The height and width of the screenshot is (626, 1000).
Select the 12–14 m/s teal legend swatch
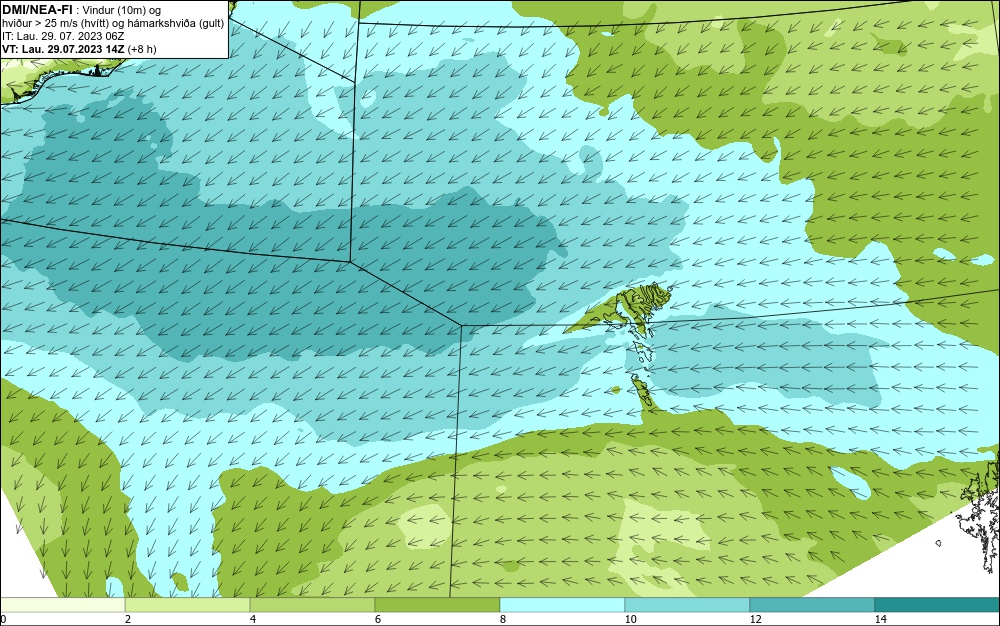click(x=812, y=605)
